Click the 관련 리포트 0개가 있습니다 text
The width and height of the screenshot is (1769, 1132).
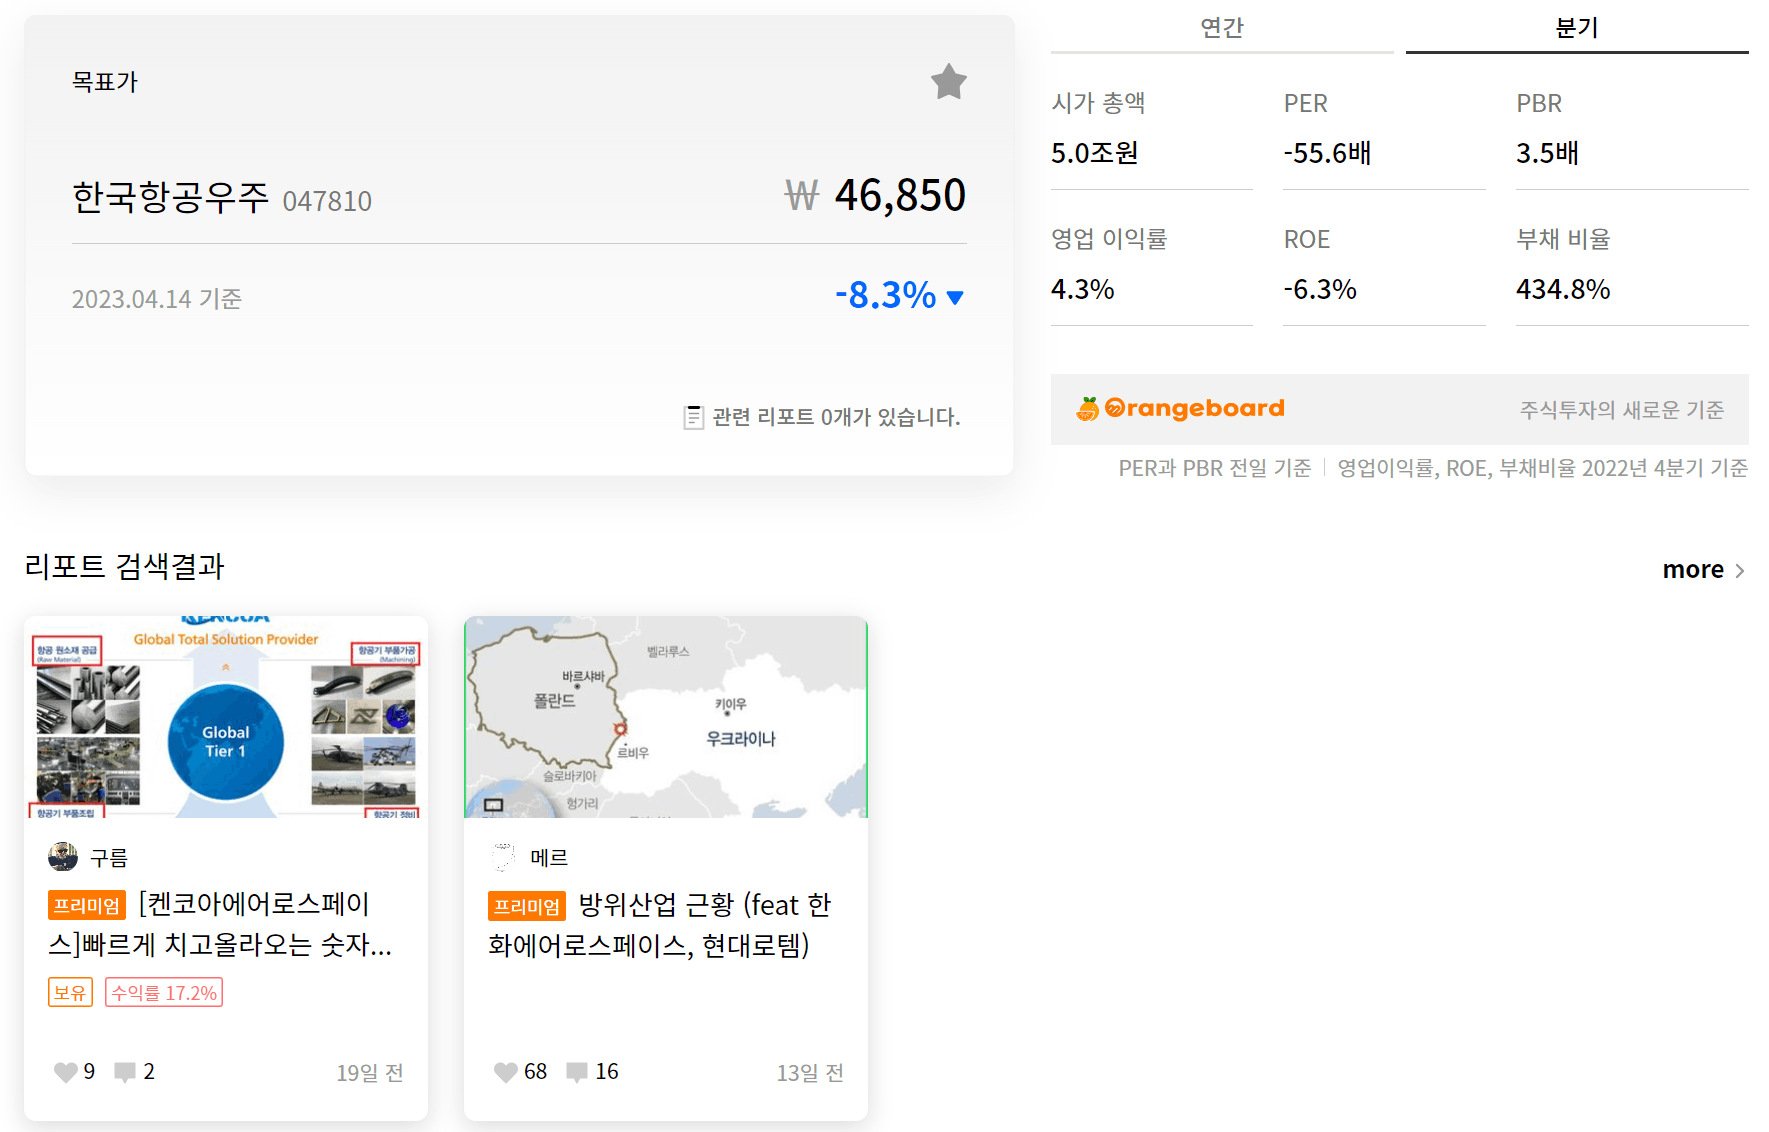pos(836,417)
